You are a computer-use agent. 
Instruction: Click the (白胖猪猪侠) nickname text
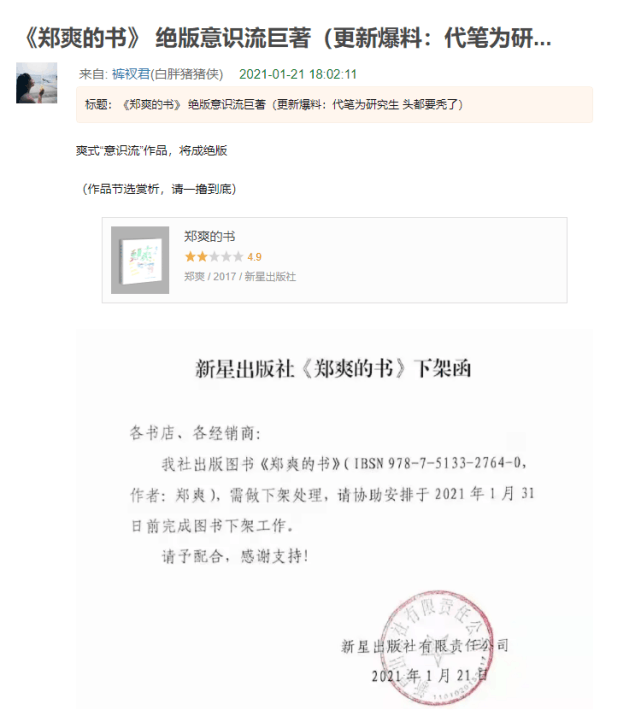(x=187, y=74)
